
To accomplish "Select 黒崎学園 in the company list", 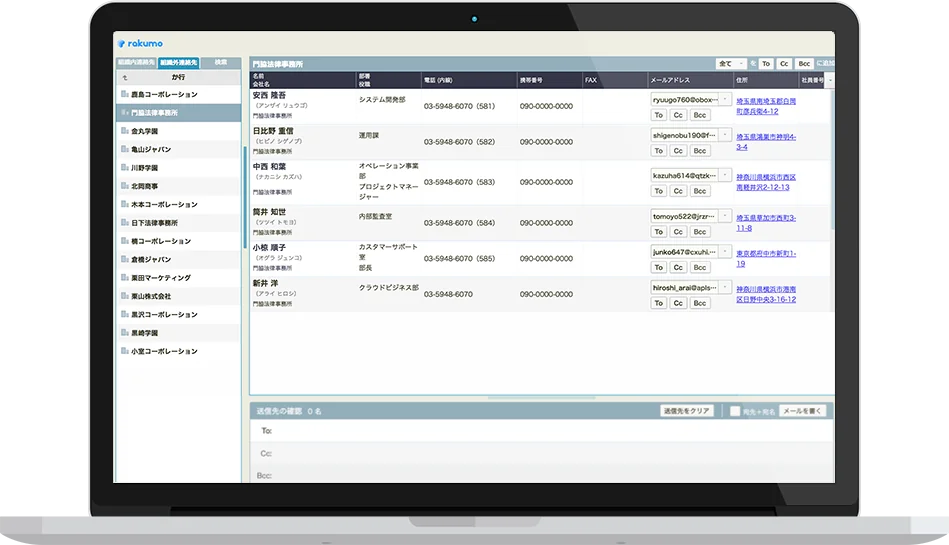I will [179, 332].
